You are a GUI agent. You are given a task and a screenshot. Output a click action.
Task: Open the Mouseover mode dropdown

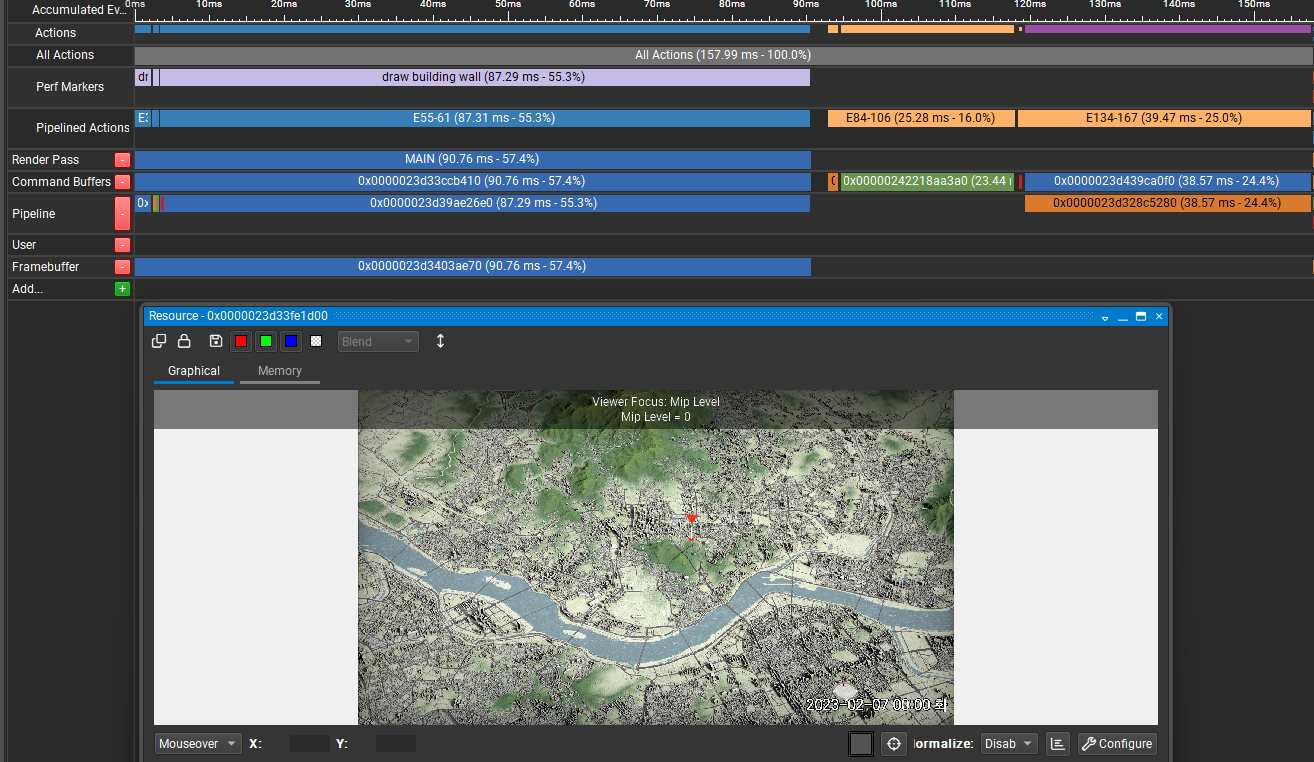click(x=198, y=744)
